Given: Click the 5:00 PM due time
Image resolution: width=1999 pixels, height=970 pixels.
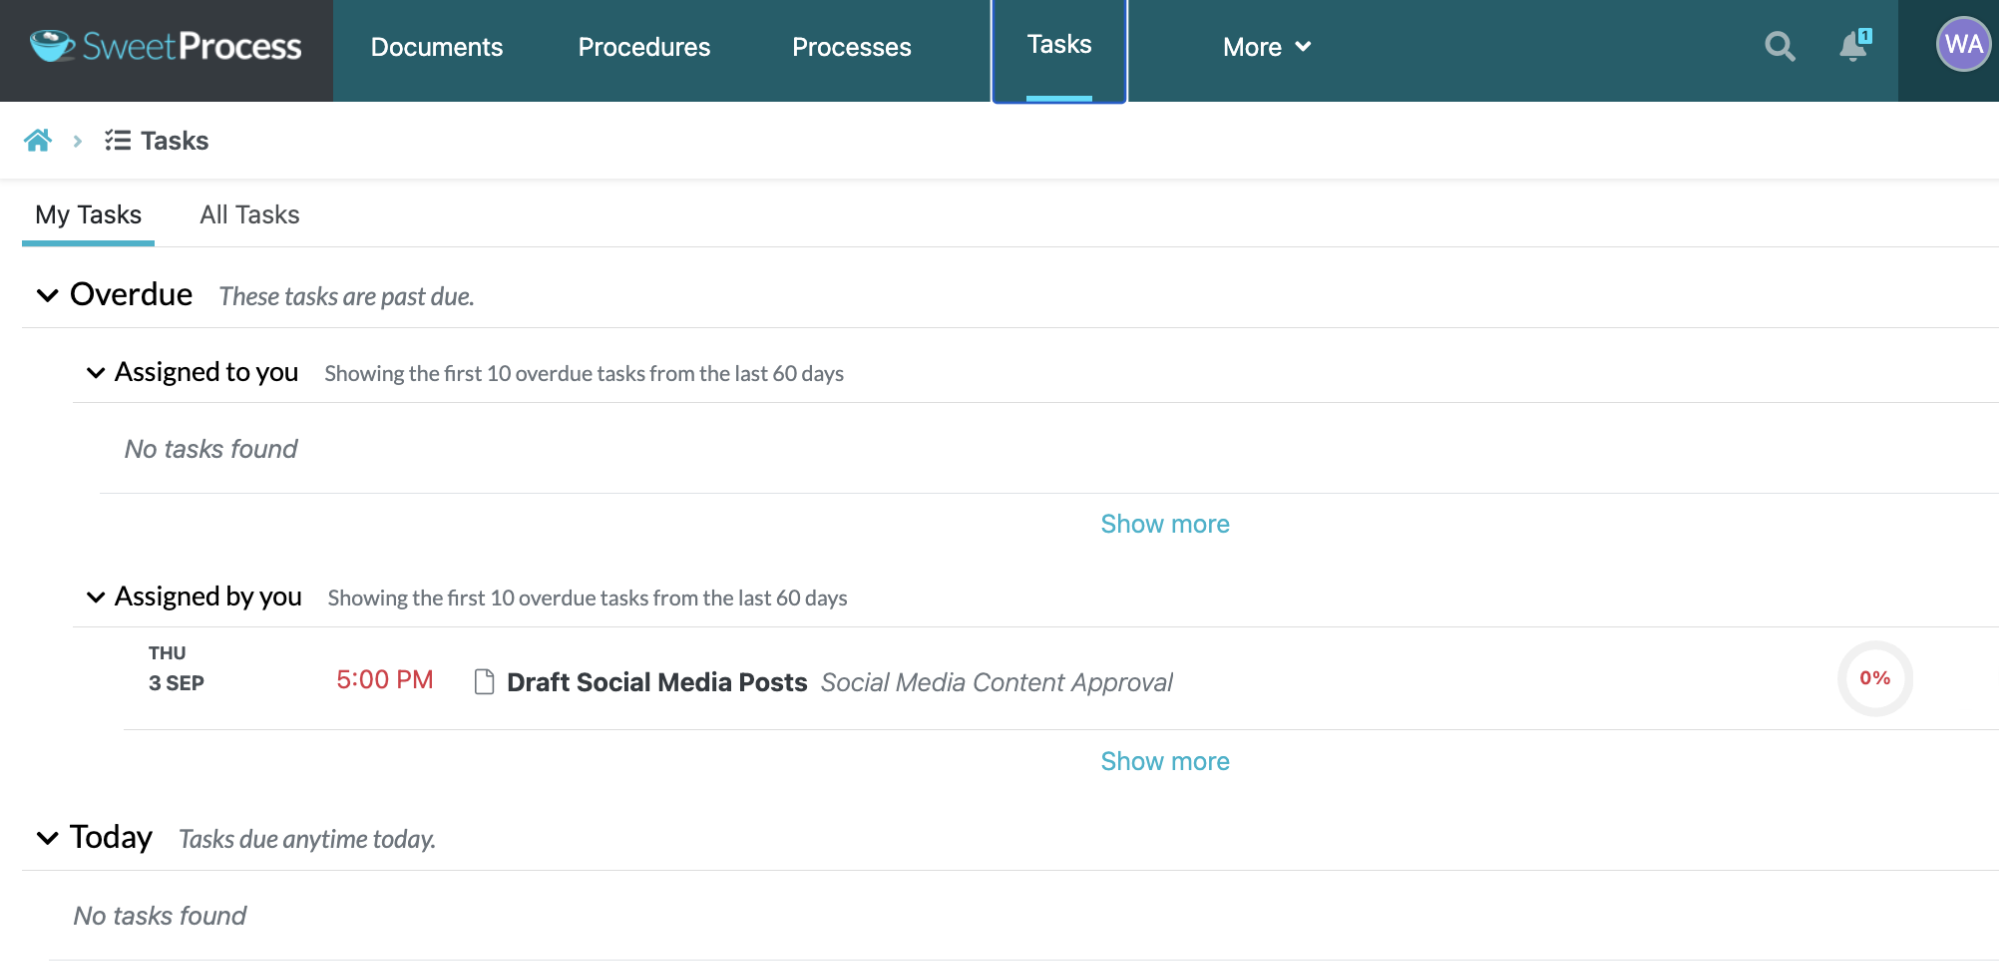Looking at the screenshot, I should 385,680.
